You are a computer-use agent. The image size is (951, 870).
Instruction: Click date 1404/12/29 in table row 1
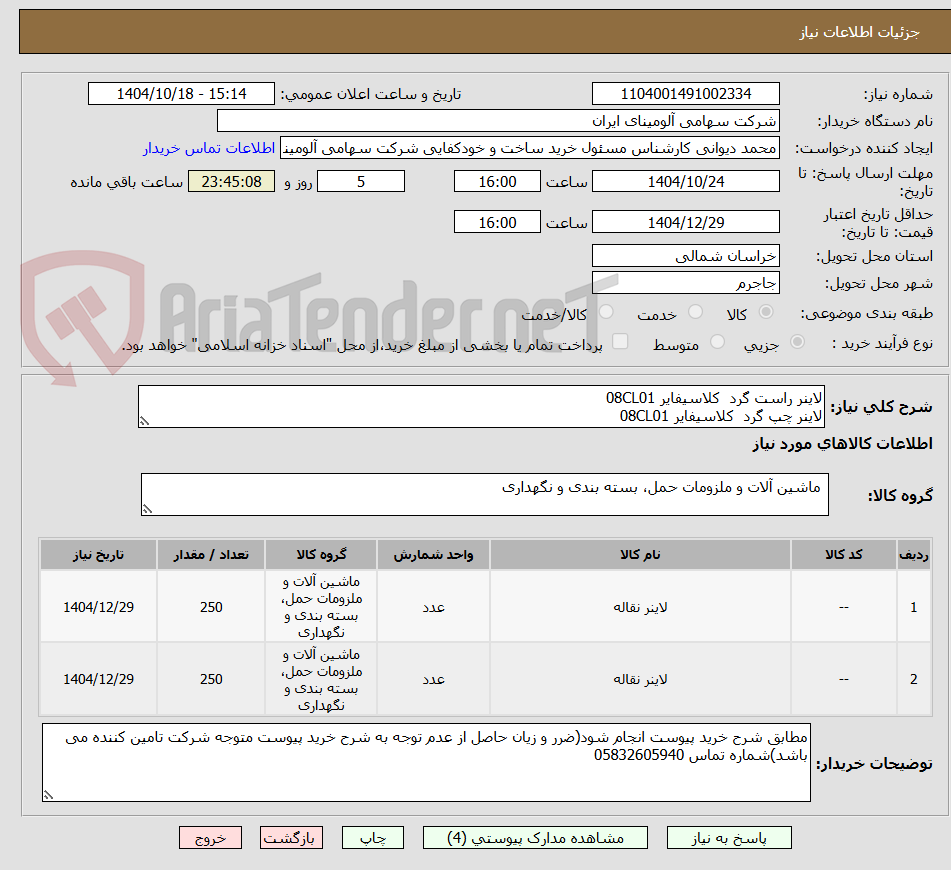[98, 607]
